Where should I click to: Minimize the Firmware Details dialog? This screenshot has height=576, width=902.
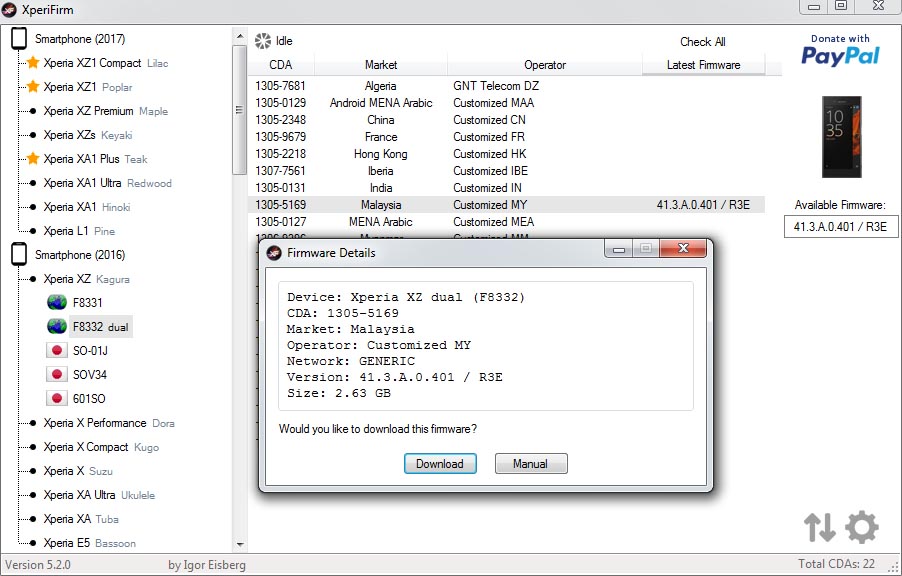coord(618,249)
